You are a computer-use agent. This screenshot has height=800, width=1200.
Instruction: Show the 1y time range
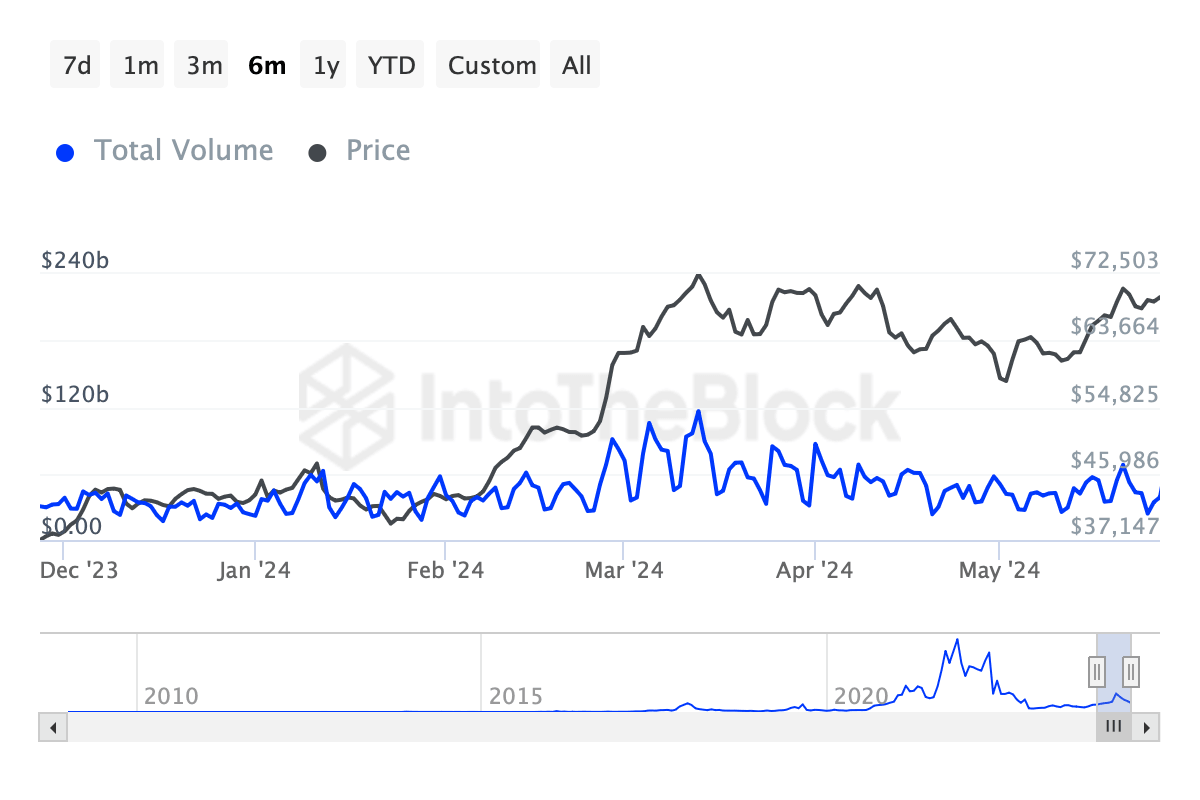[326, 66]
